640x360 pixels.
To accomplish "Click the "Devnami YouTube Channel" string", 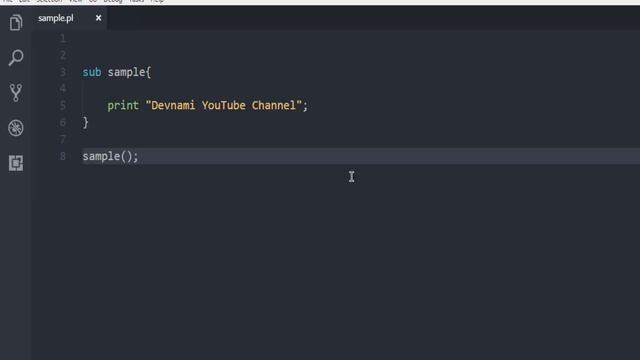I will point(224,105).
